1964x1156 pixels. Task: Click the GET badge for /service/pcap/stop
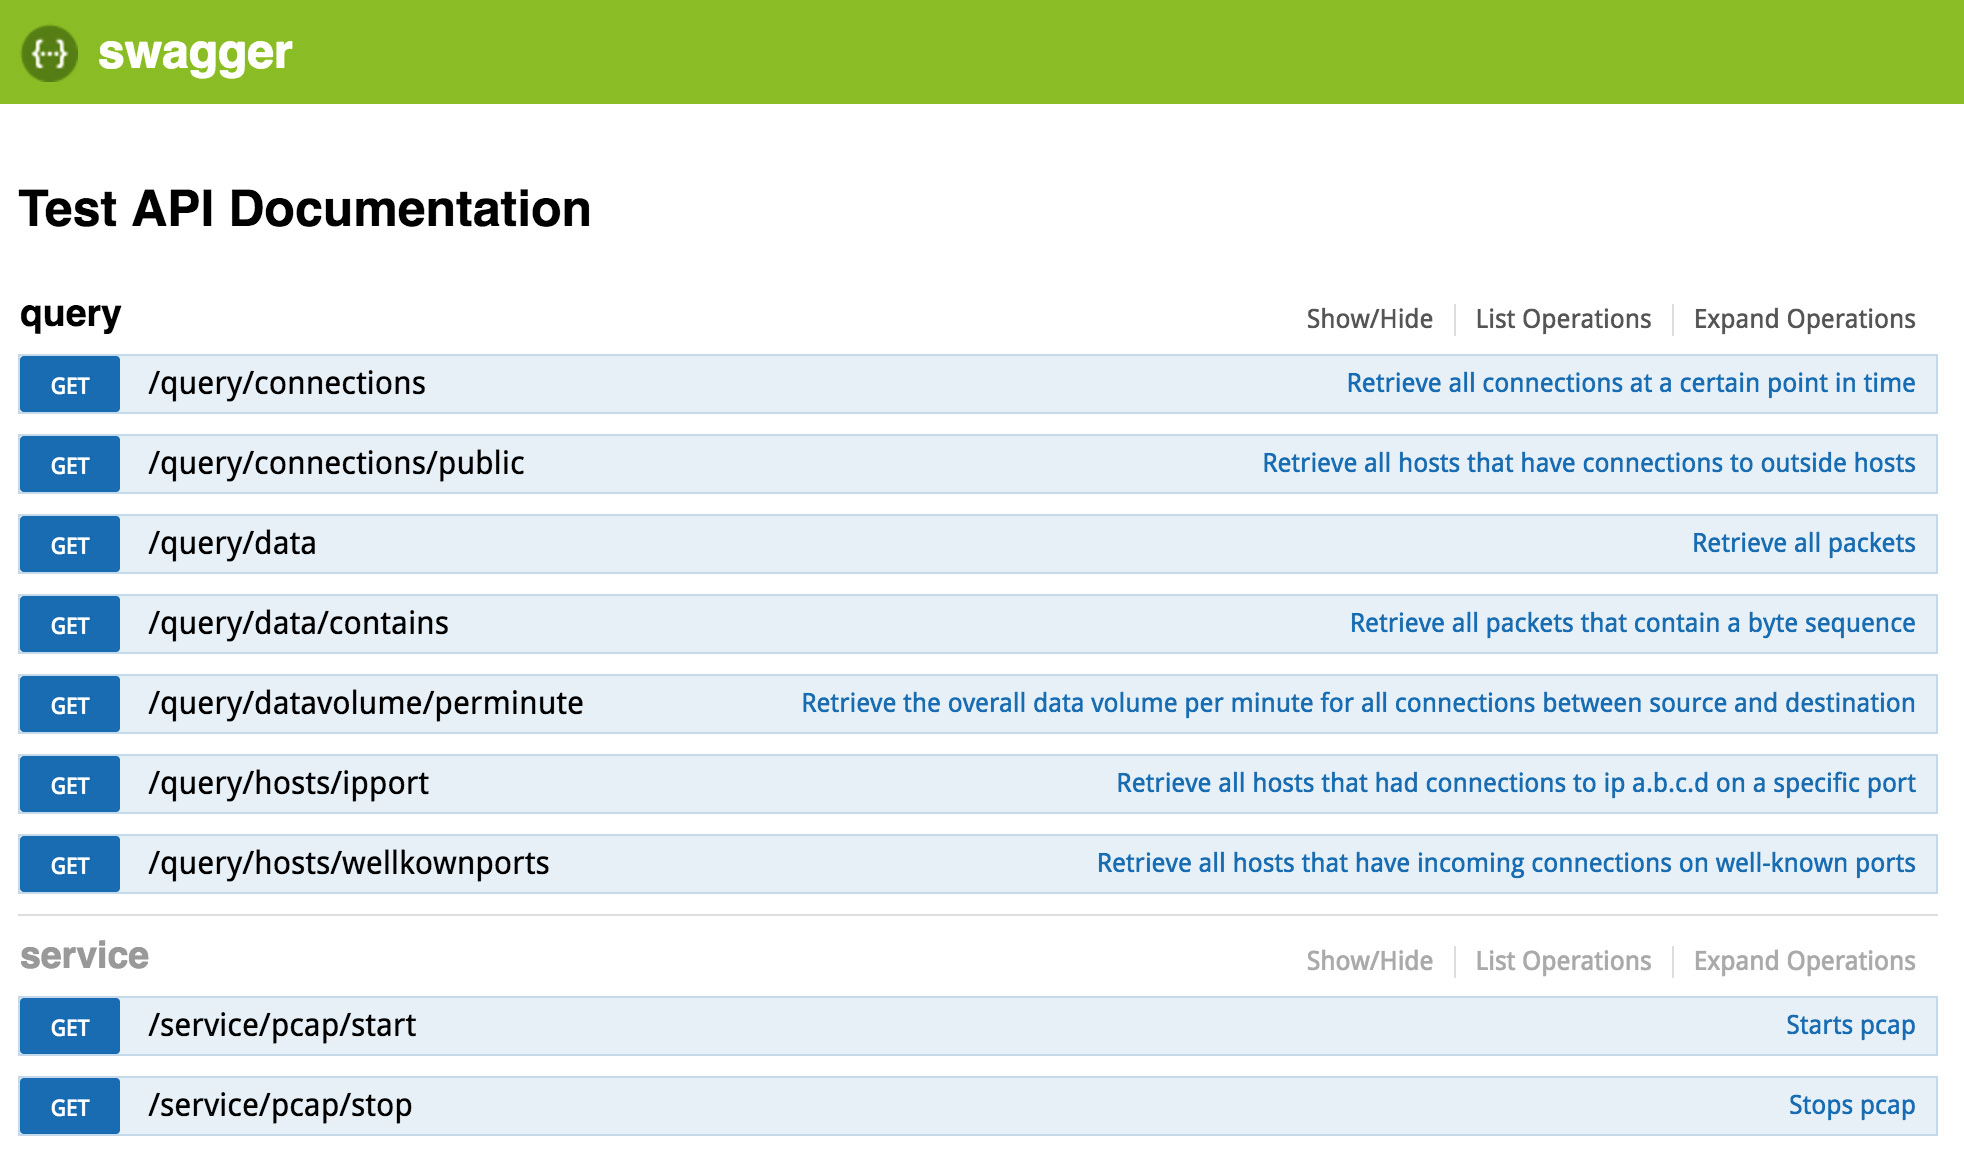70,1107
